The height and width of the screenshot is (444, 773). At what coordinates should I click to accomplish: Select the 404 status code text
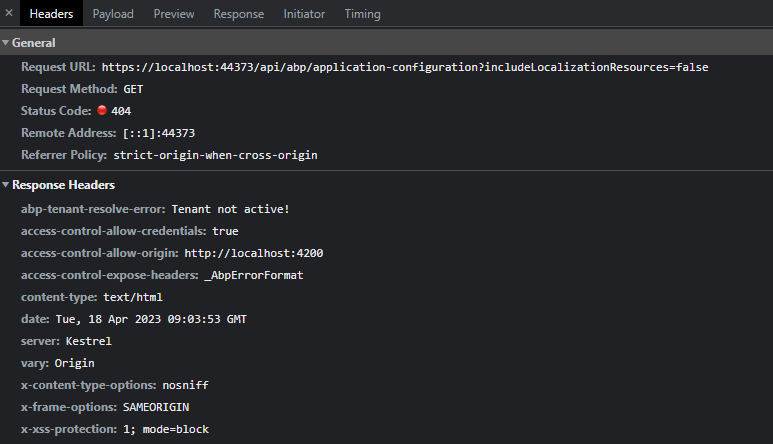121,111
